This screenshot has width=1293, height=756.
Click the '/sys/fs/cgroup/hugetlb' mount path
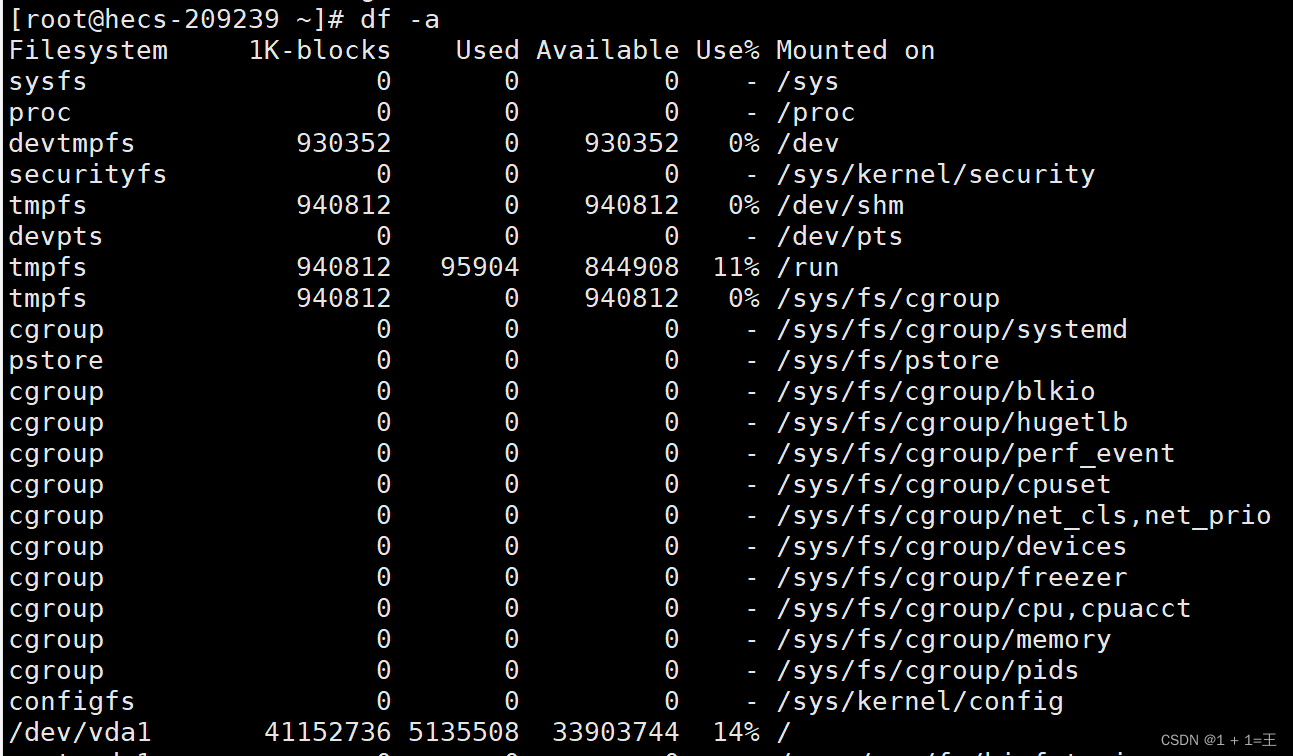pos(952,422)
